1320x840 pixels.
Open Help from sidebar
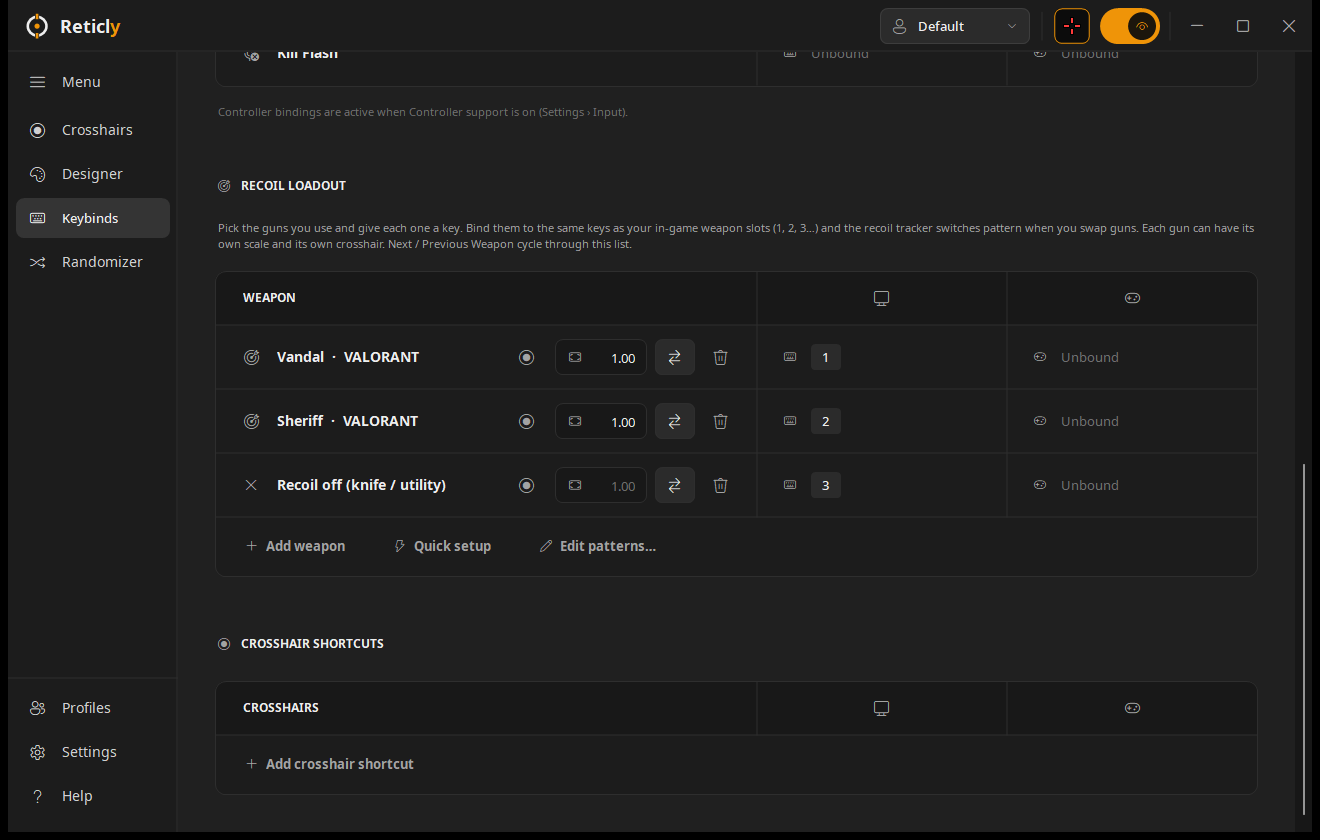93,796
